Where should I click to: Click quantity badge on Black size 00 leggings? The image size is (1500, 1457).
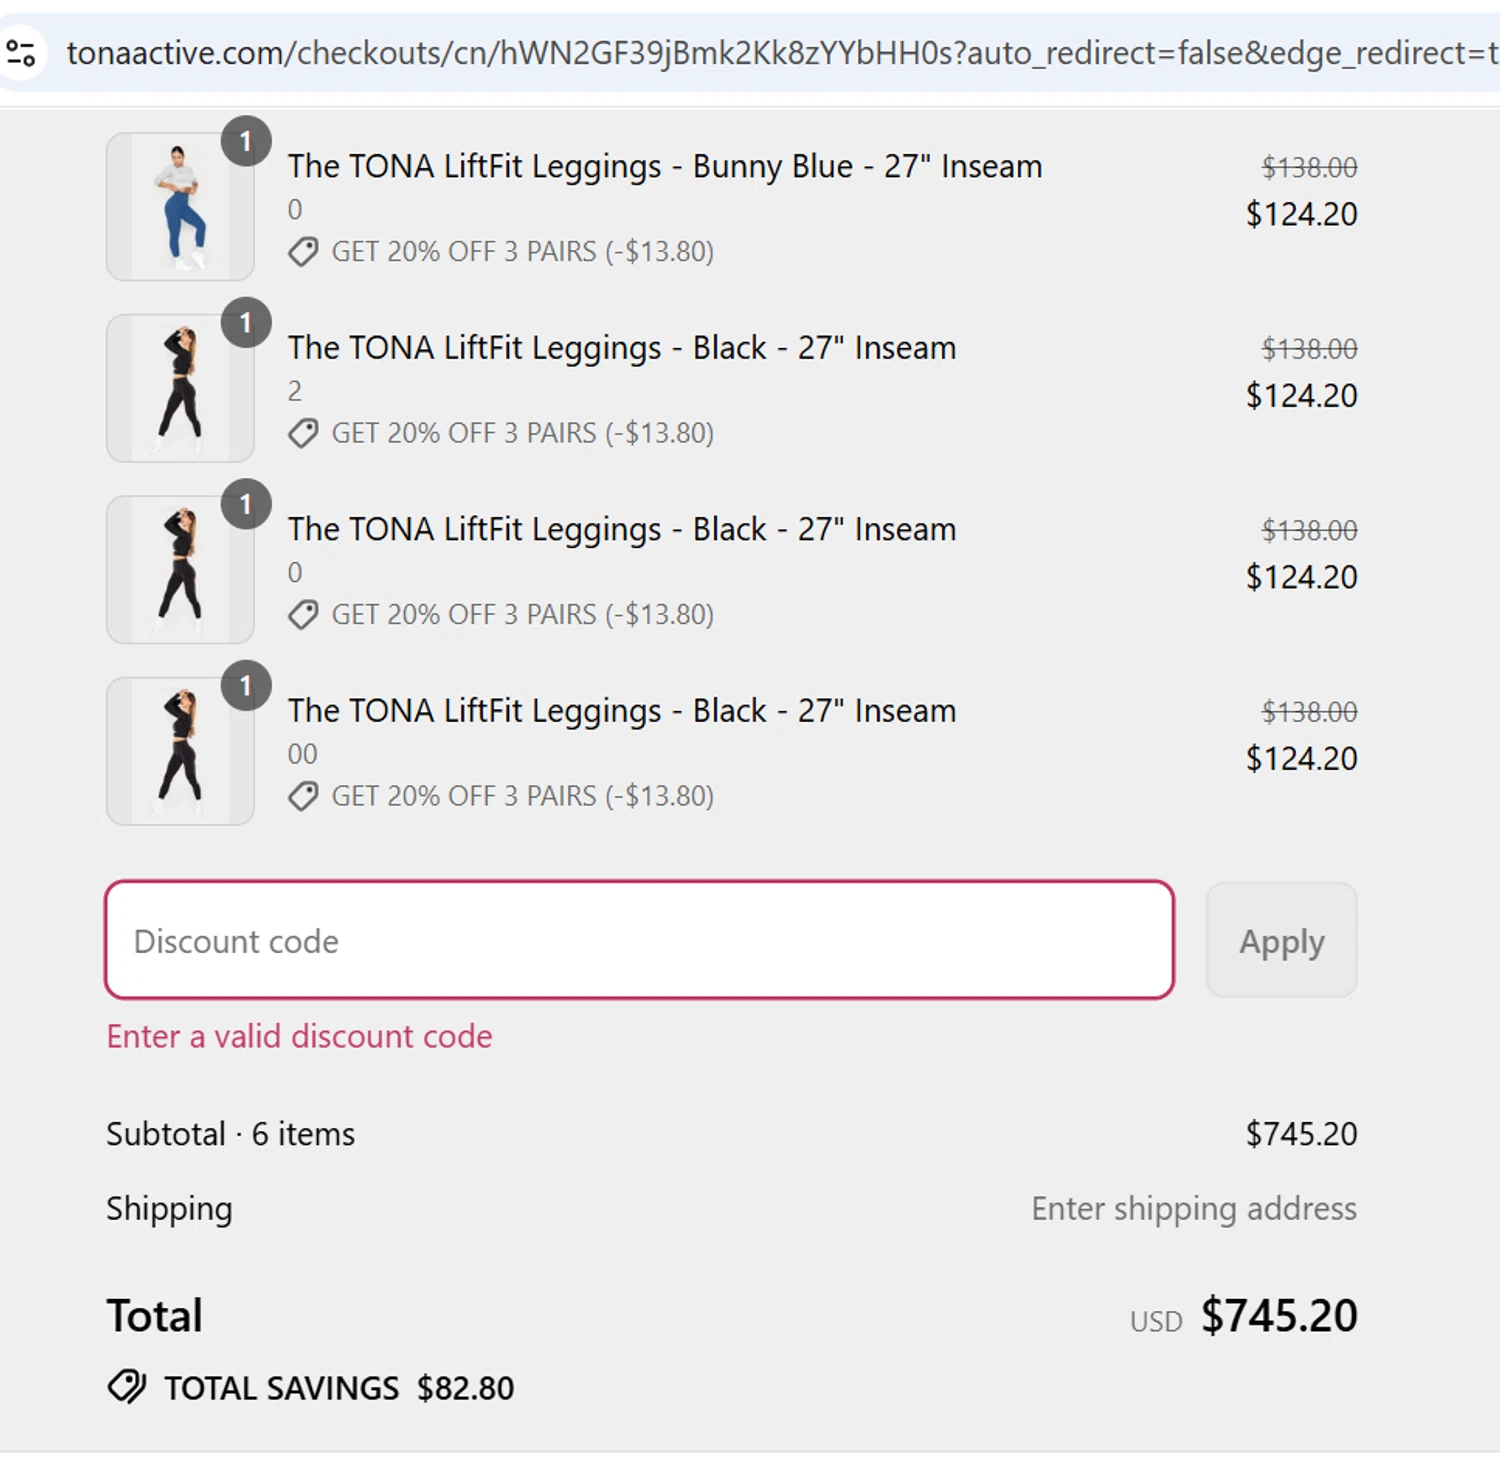(x=246, y=686)
